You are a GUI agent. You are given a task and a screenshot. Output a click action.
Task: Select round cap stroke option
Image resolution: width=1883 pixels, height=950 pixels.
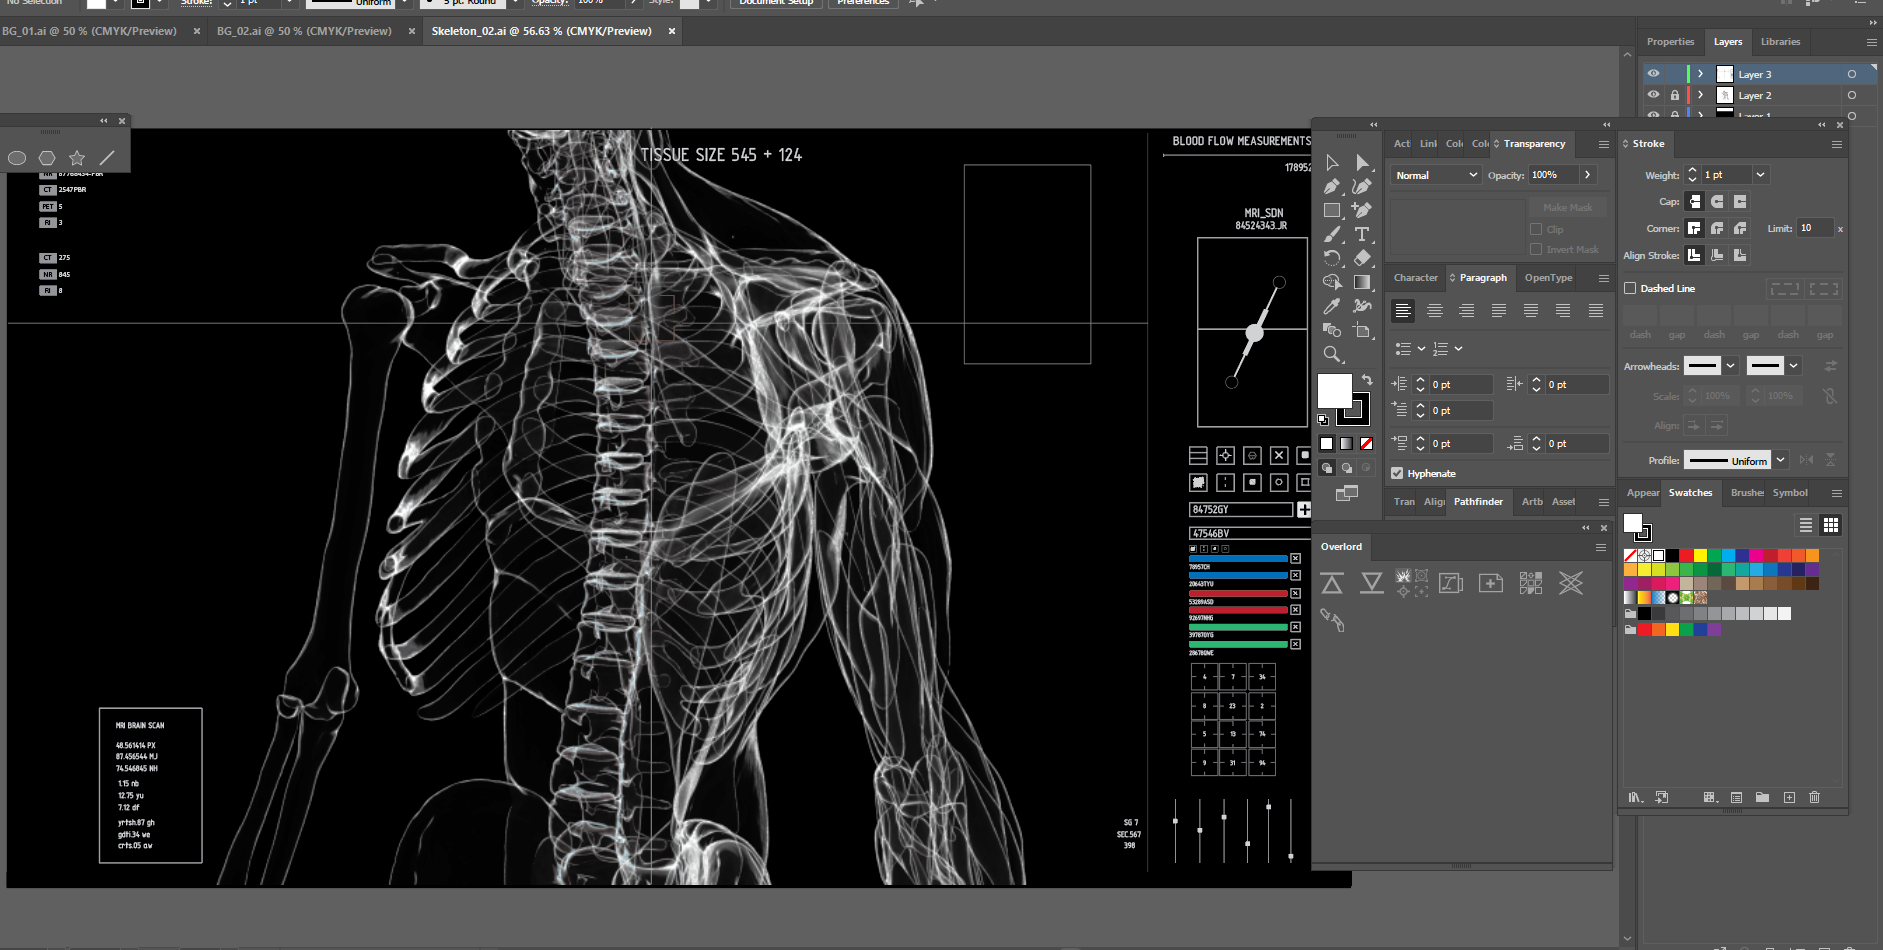click(1717, 202)
